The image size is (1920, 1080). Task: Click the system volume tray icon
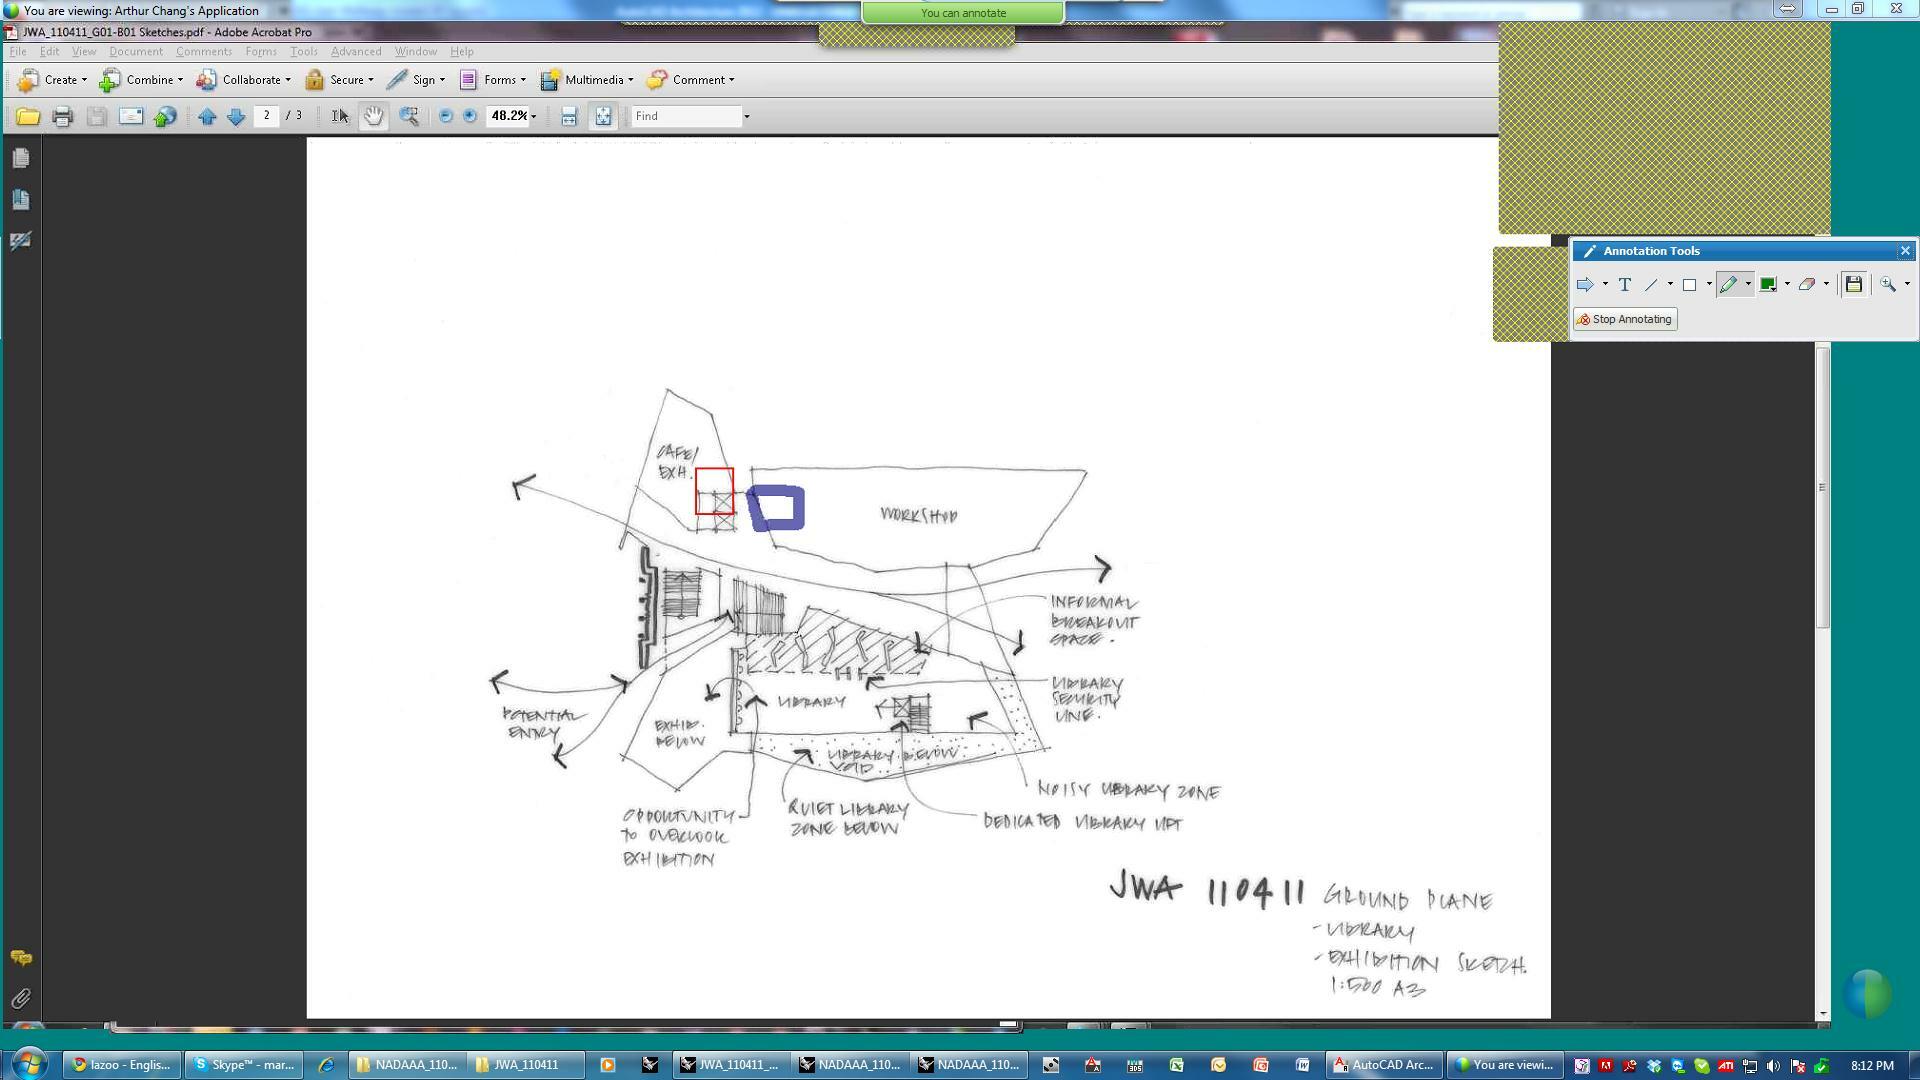pos(1773,1066)
